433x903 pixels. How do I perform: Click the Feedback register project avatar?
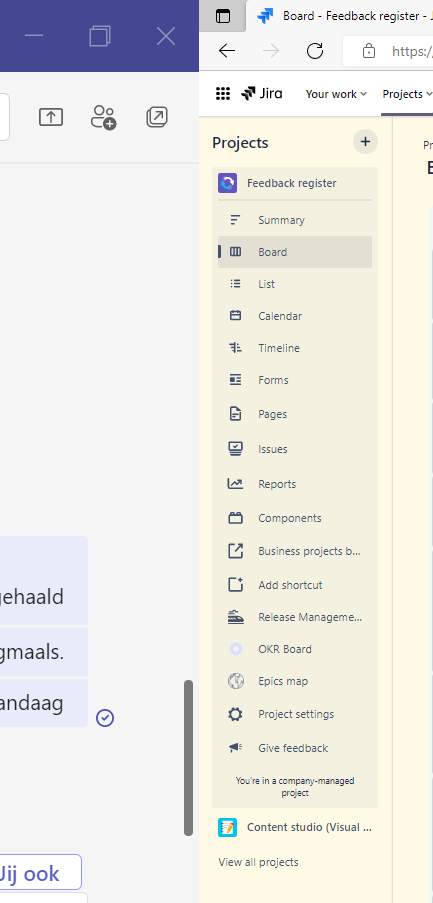(x=227, y=183)
